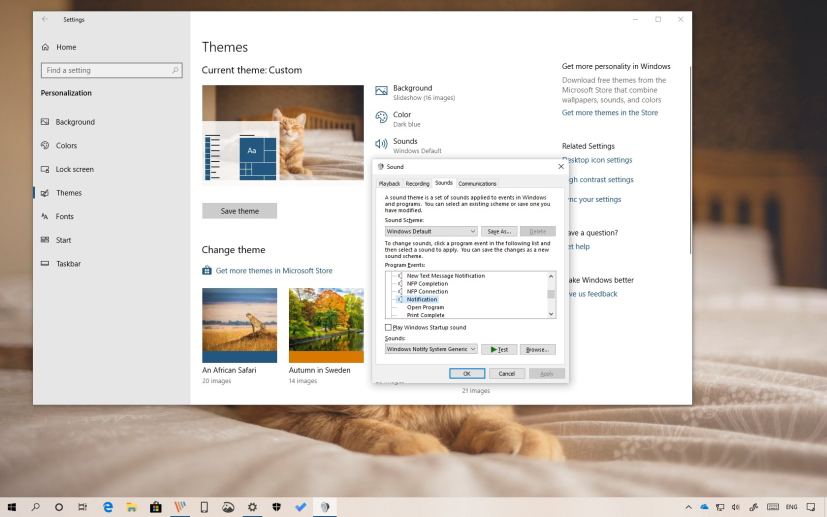Click Program Events list scroll down arrow
Image resolution: width=827 pixels, height=517 pixels.
pos(551,314)
